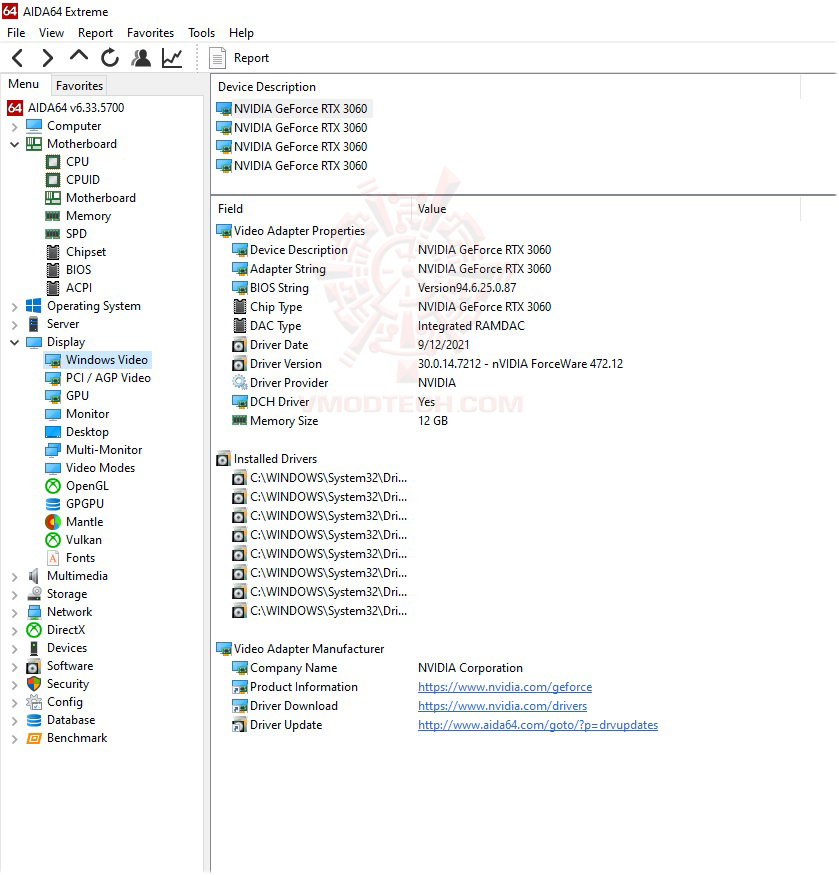Expand the Software tree node
839x875 pixels.
click(15, 666)
